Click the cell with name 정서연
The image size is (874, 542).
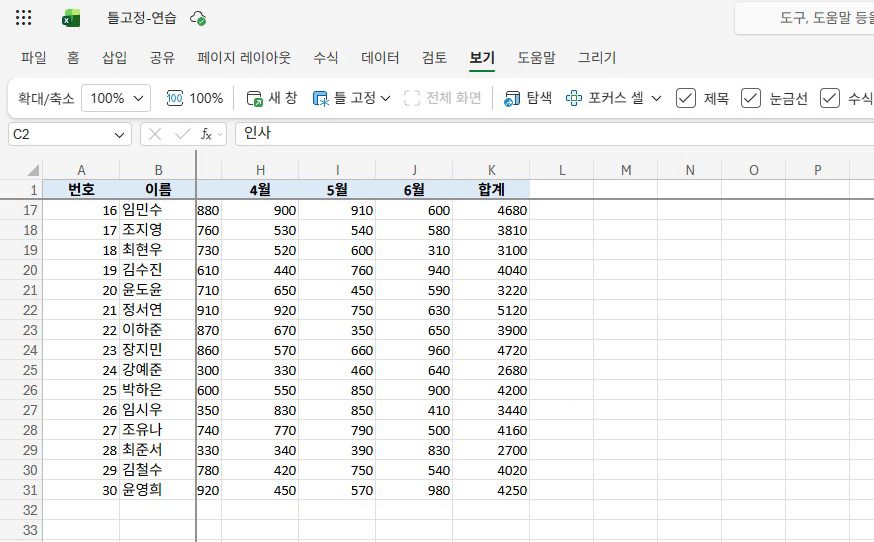158,310
